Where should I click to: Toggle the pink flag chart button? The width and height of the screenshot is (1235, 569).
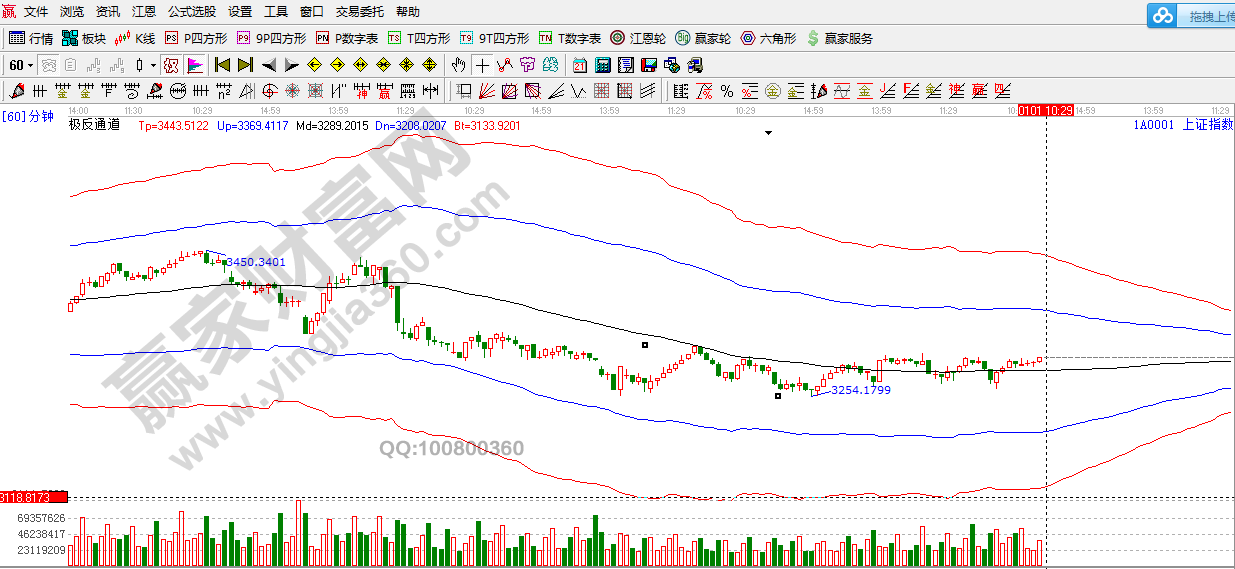[194, 65]
